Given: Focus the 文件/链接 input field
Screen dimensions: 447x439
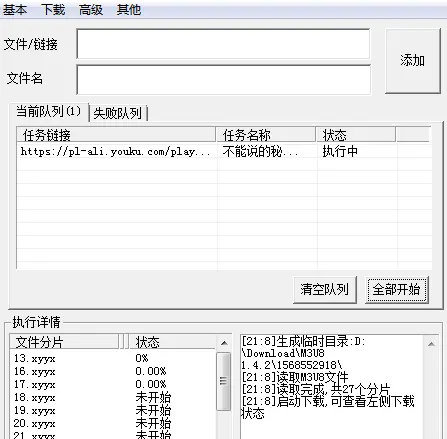Looking at the screenshot, I should (223, 44).
